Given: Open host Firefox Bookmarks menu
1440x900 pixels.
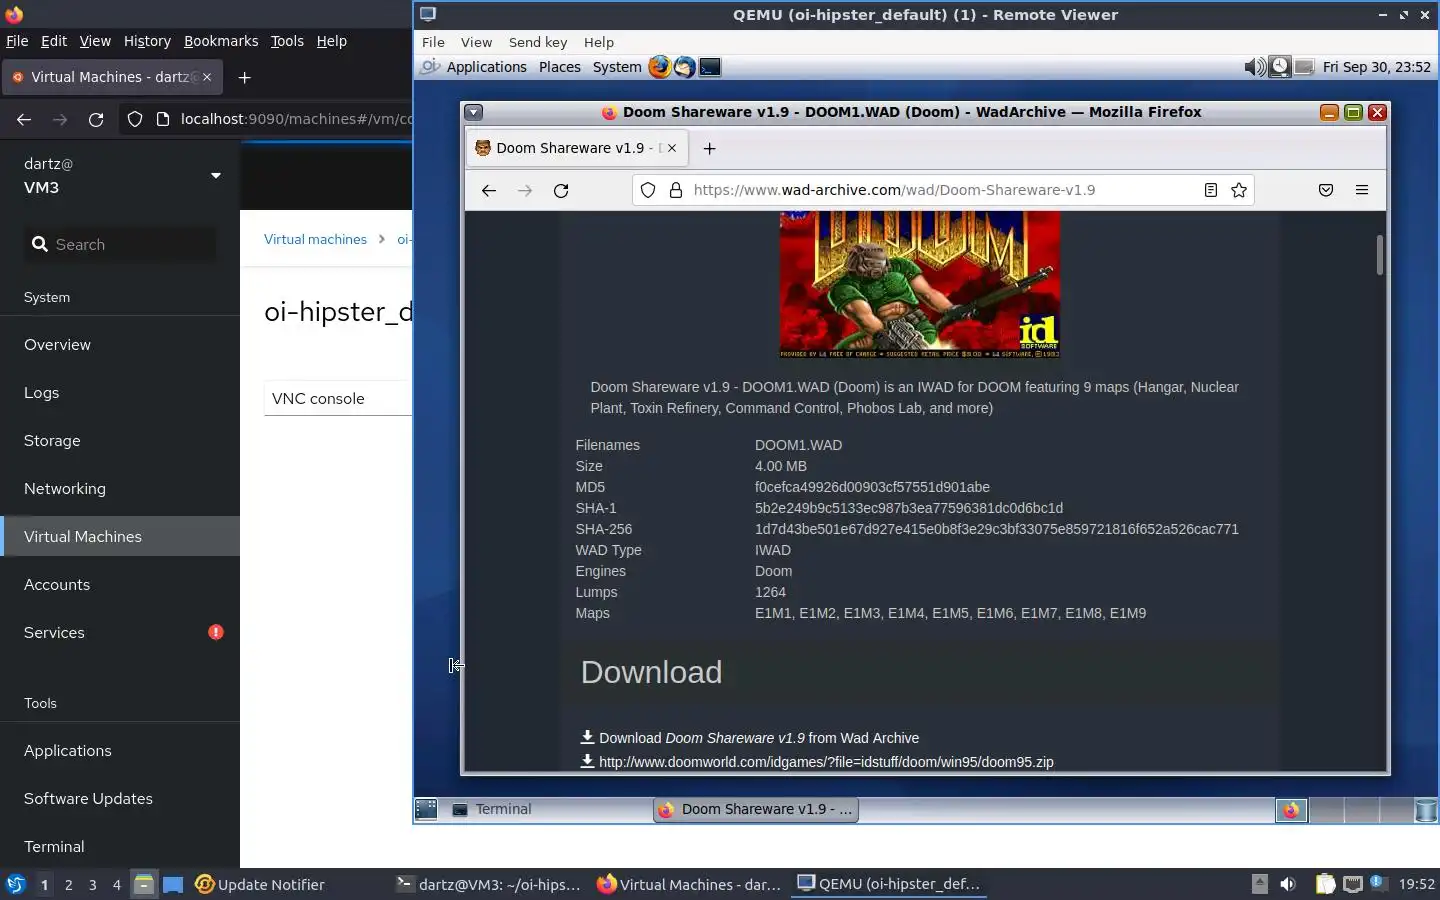Looking at the screenshot, I should click(221, 41).
